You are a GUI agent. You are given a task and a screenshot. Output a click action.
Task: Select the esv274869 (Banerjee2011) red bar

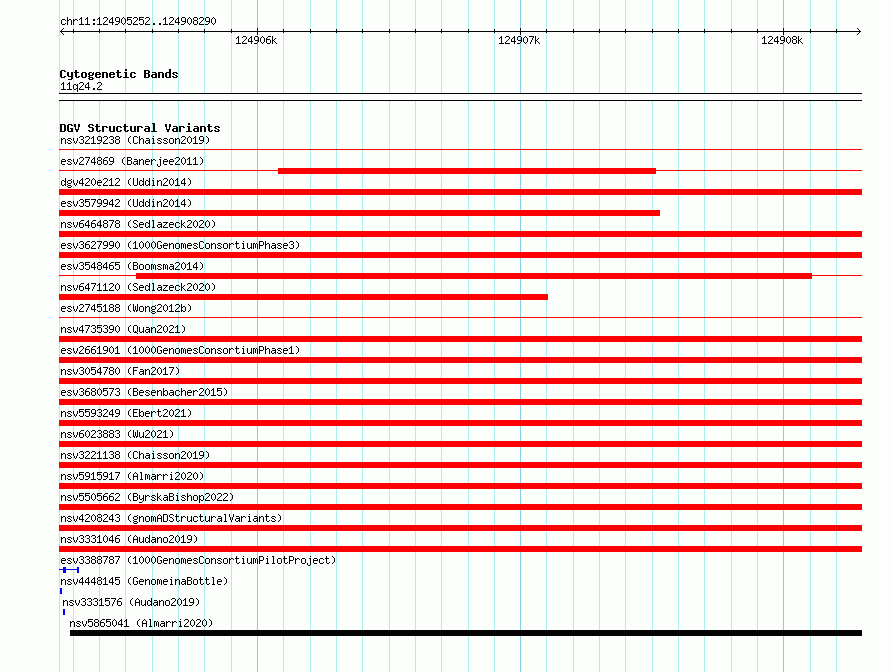click(x=467, y=171)
